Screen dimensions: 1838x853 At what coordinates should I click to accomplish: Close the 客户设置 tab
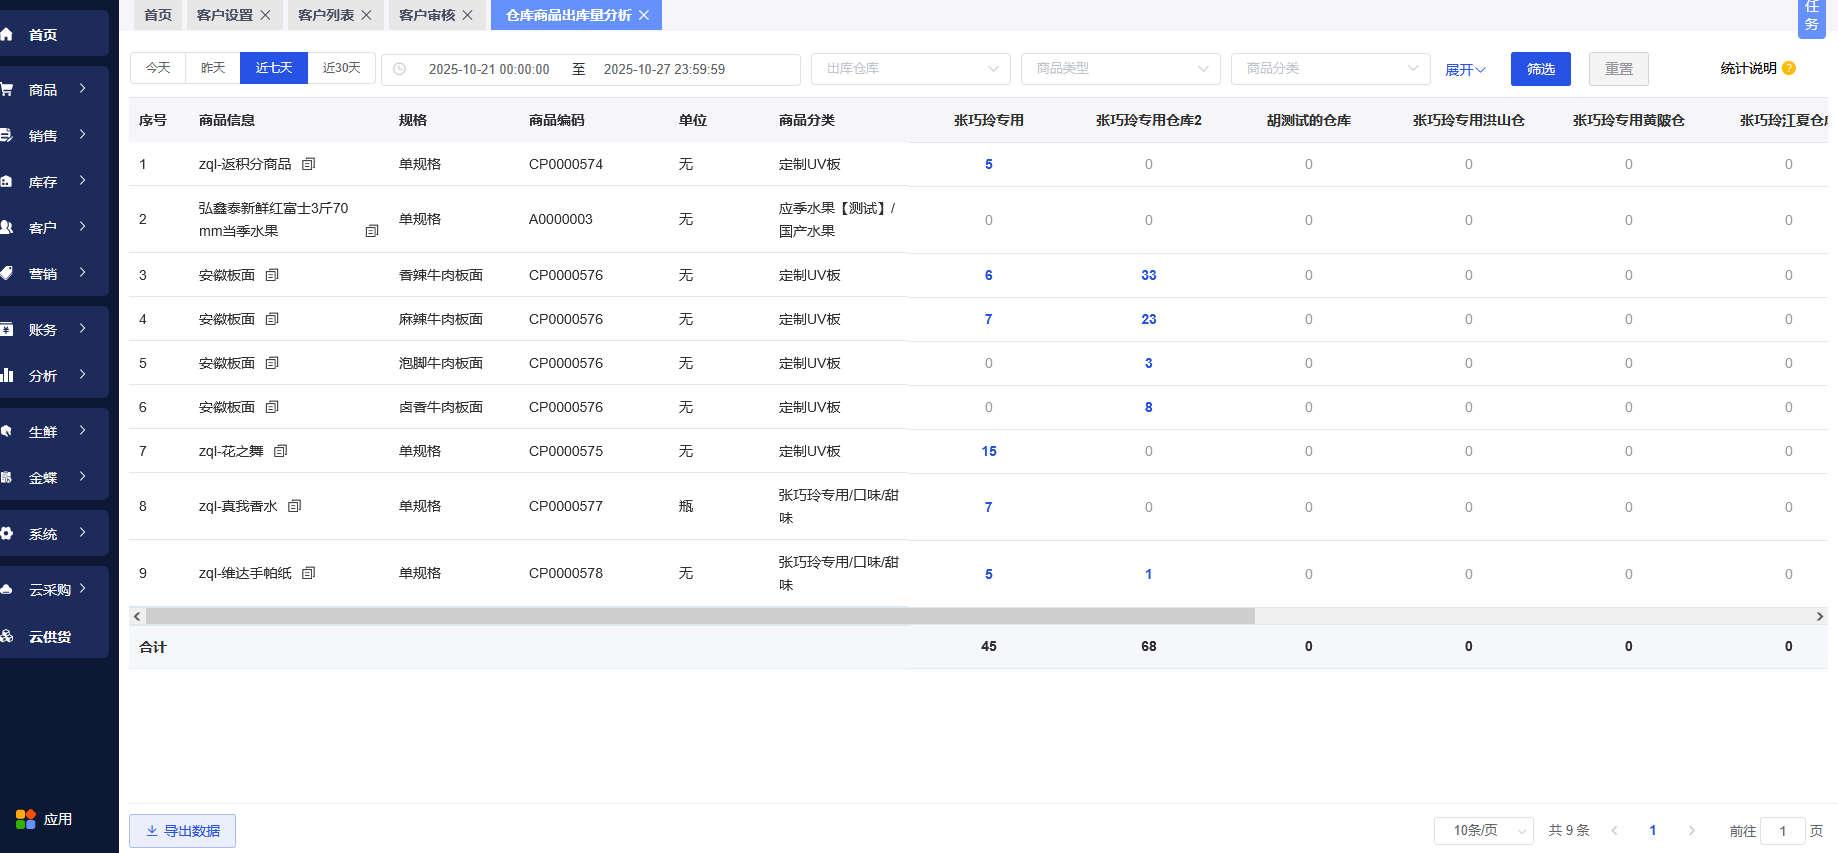pos(265,15)
